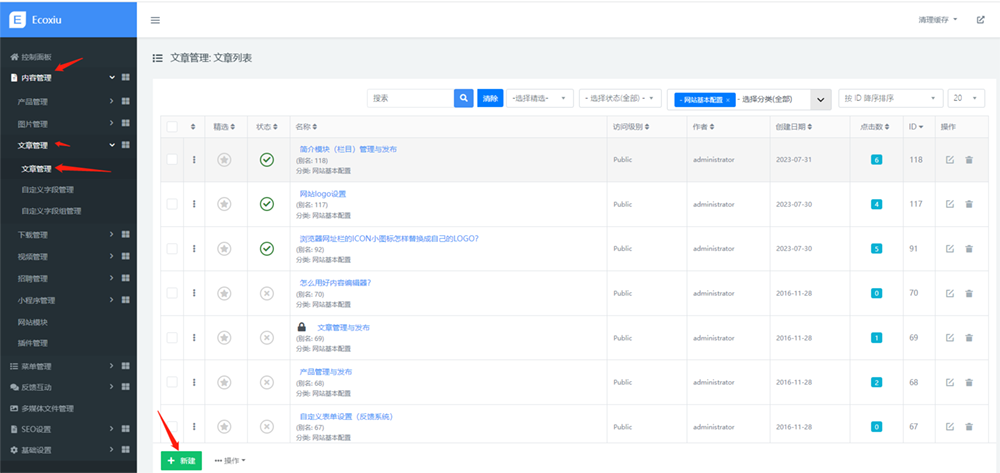Viewport: 1000px width, 473px height.
Task: Open the 选择精选 filter dropdown
Action: 541,98
